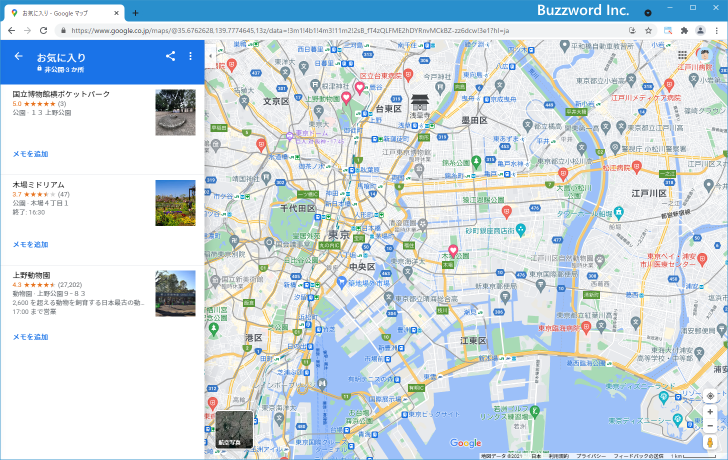
Task: Open プライバシー link at map bottom
Action: pyautogui.click(x=591, y=456)
